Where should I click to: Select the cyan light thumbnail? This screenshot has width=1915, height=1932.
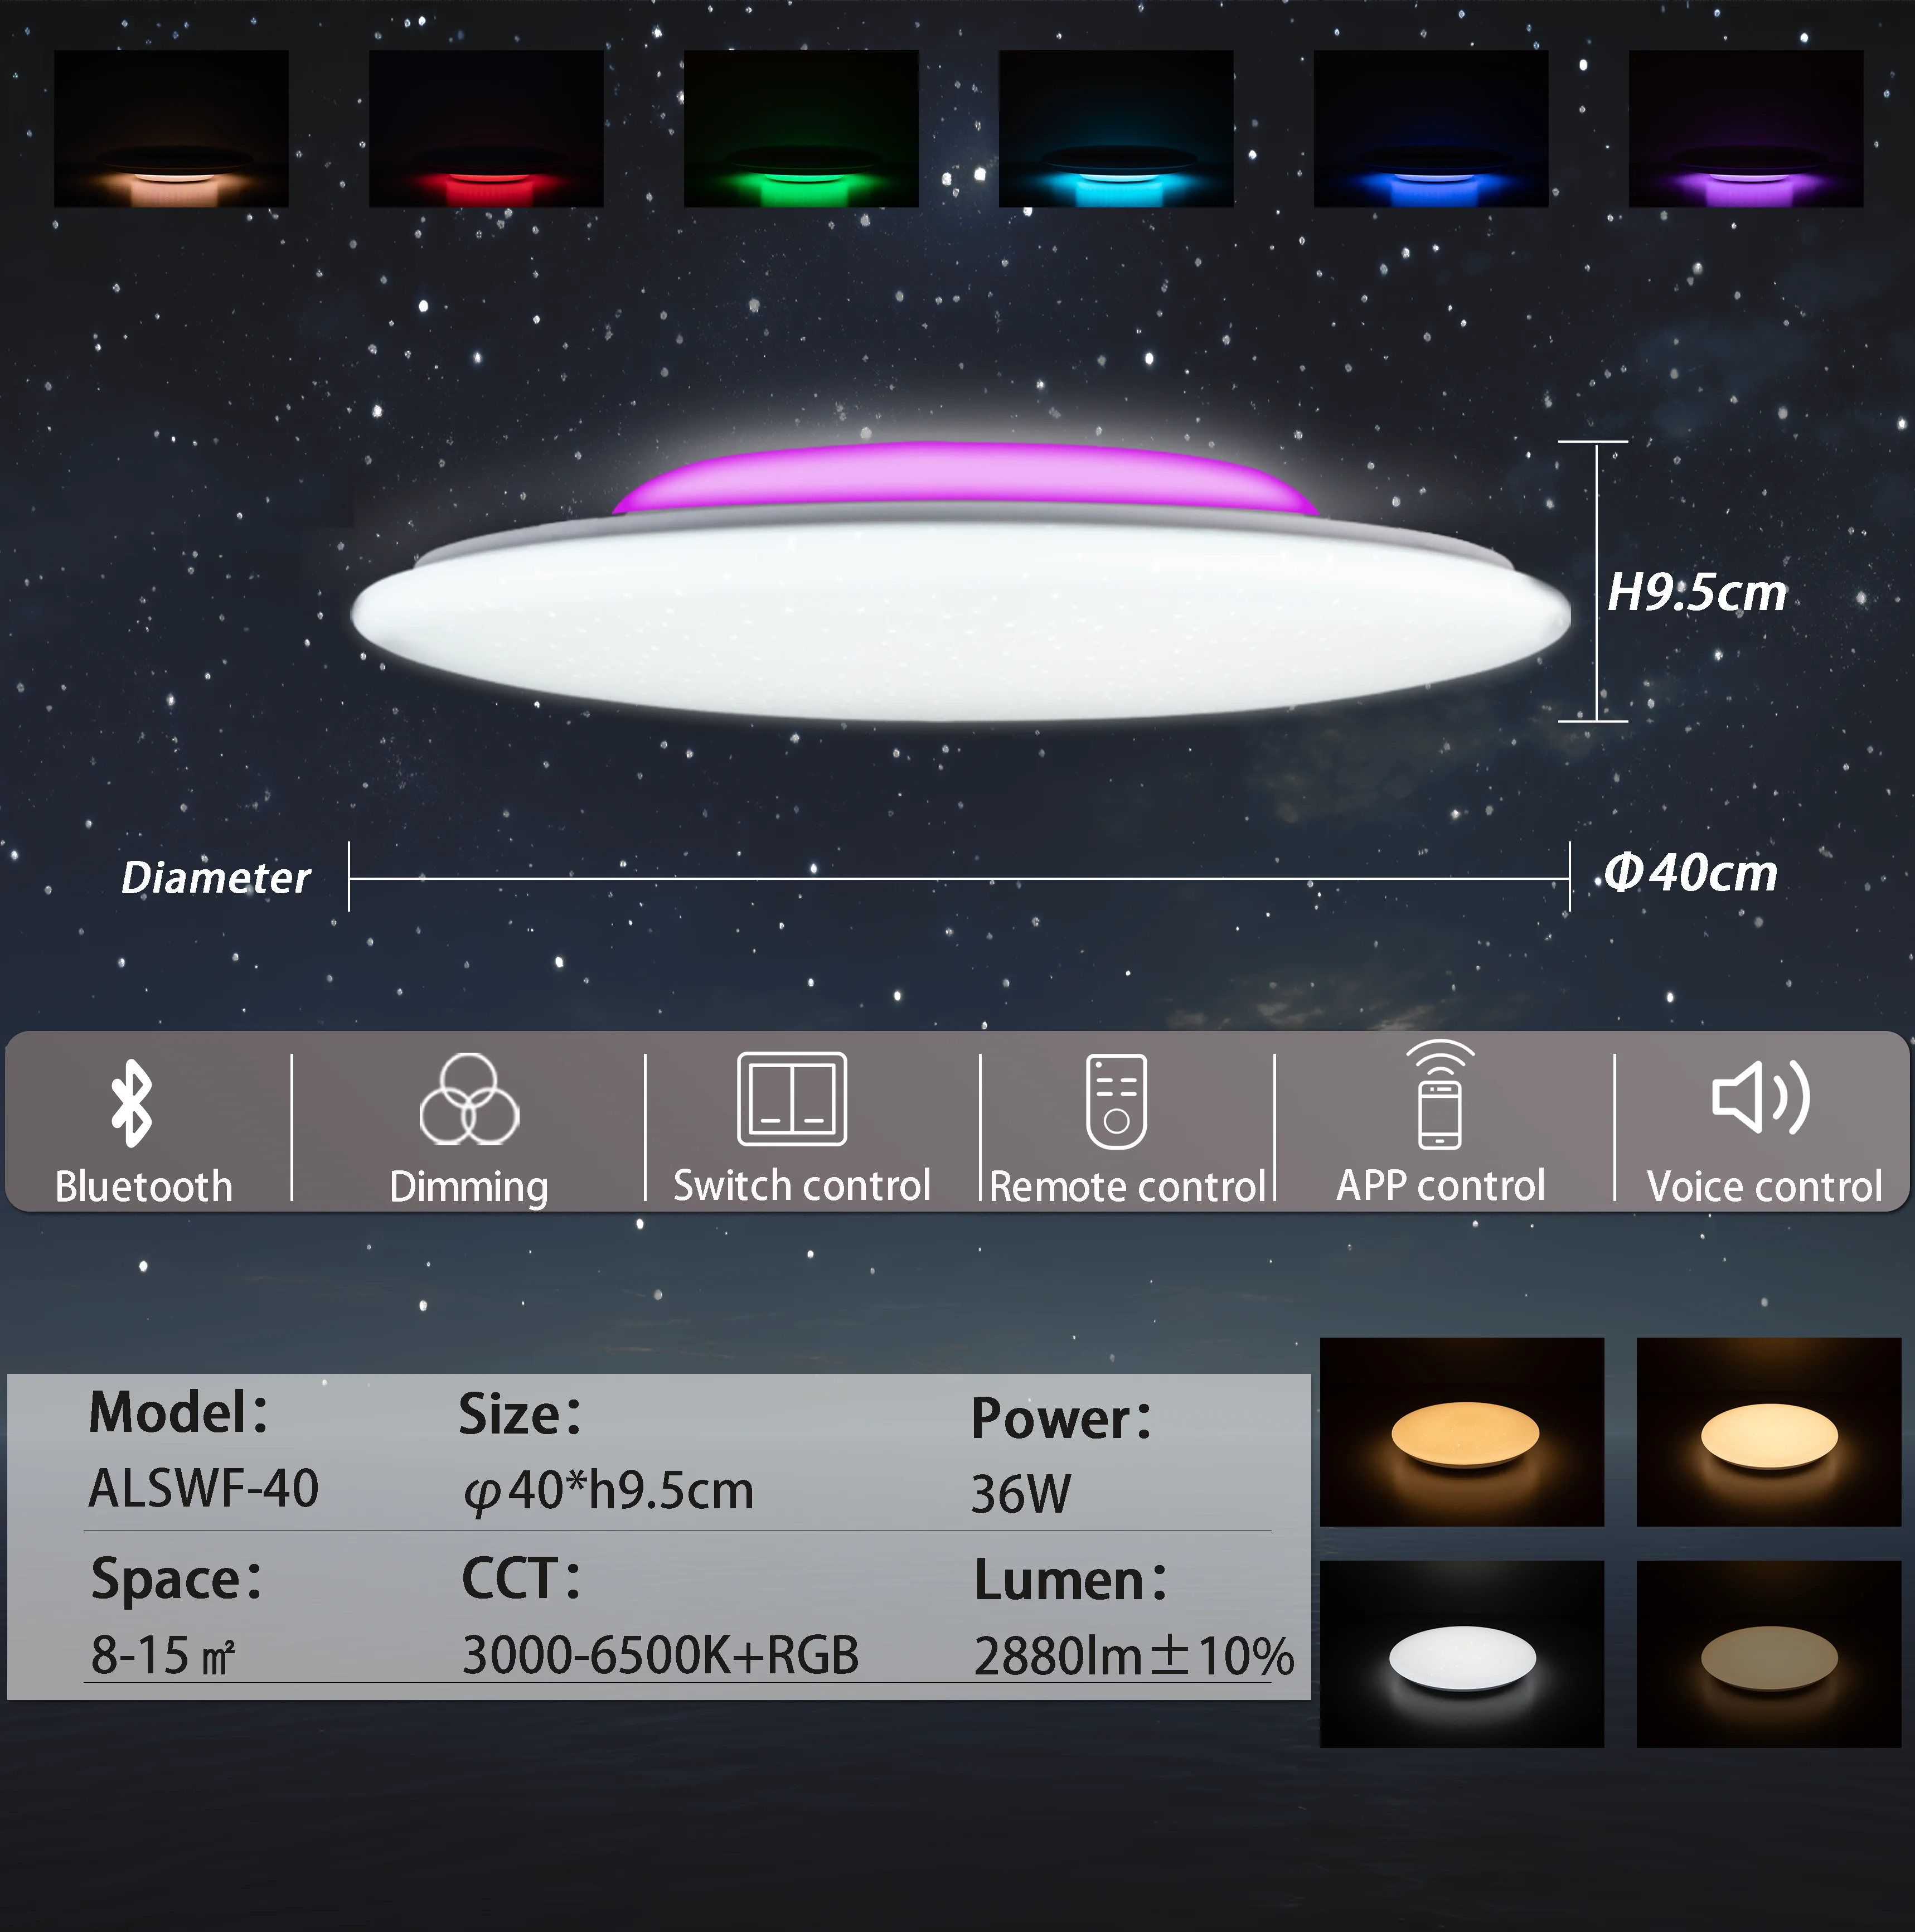(1116, 129)
